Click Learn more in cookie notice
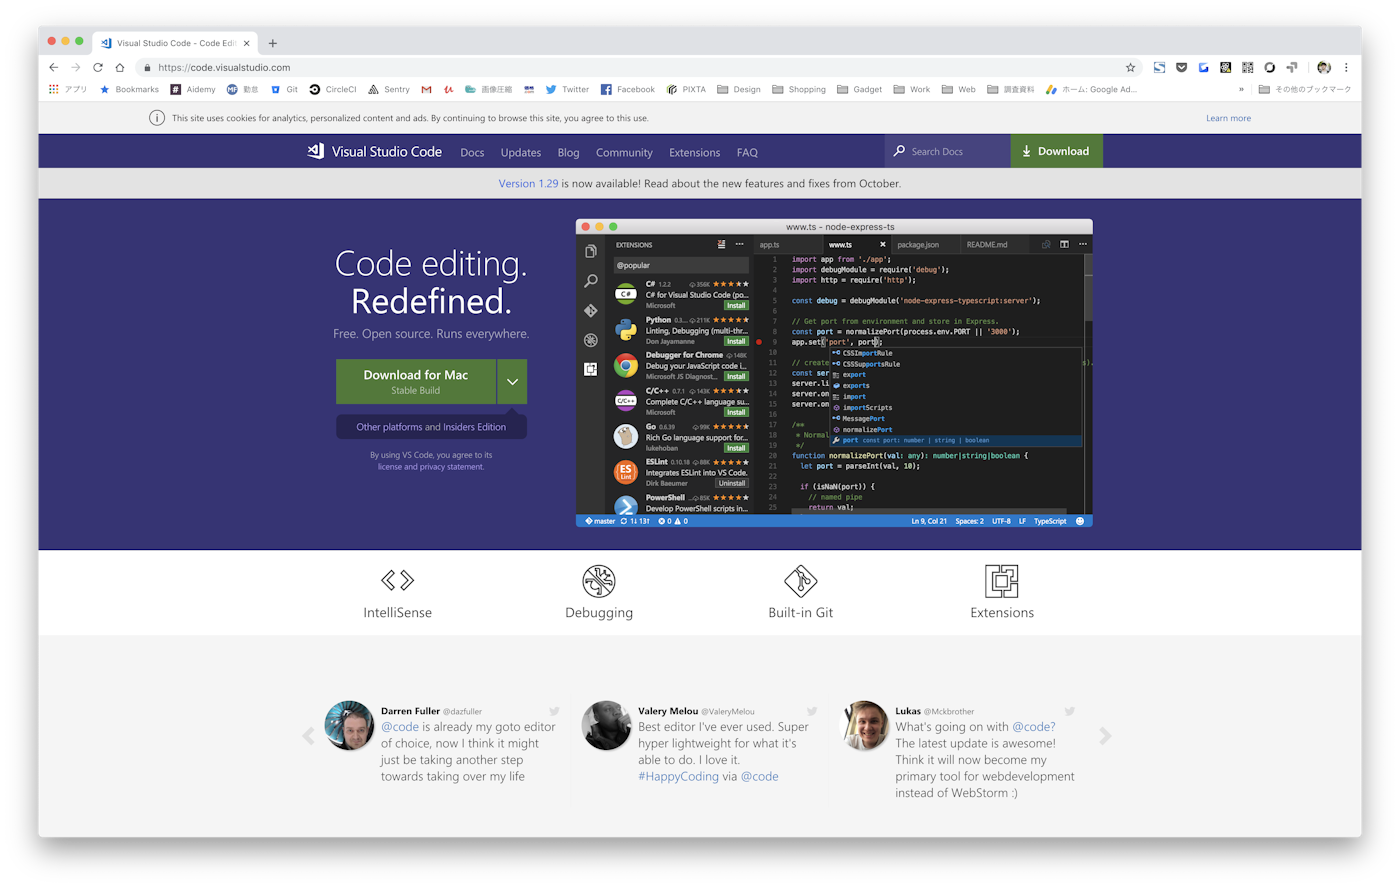The width and height of the screenshot is (1400, 888). point(1228,118)
